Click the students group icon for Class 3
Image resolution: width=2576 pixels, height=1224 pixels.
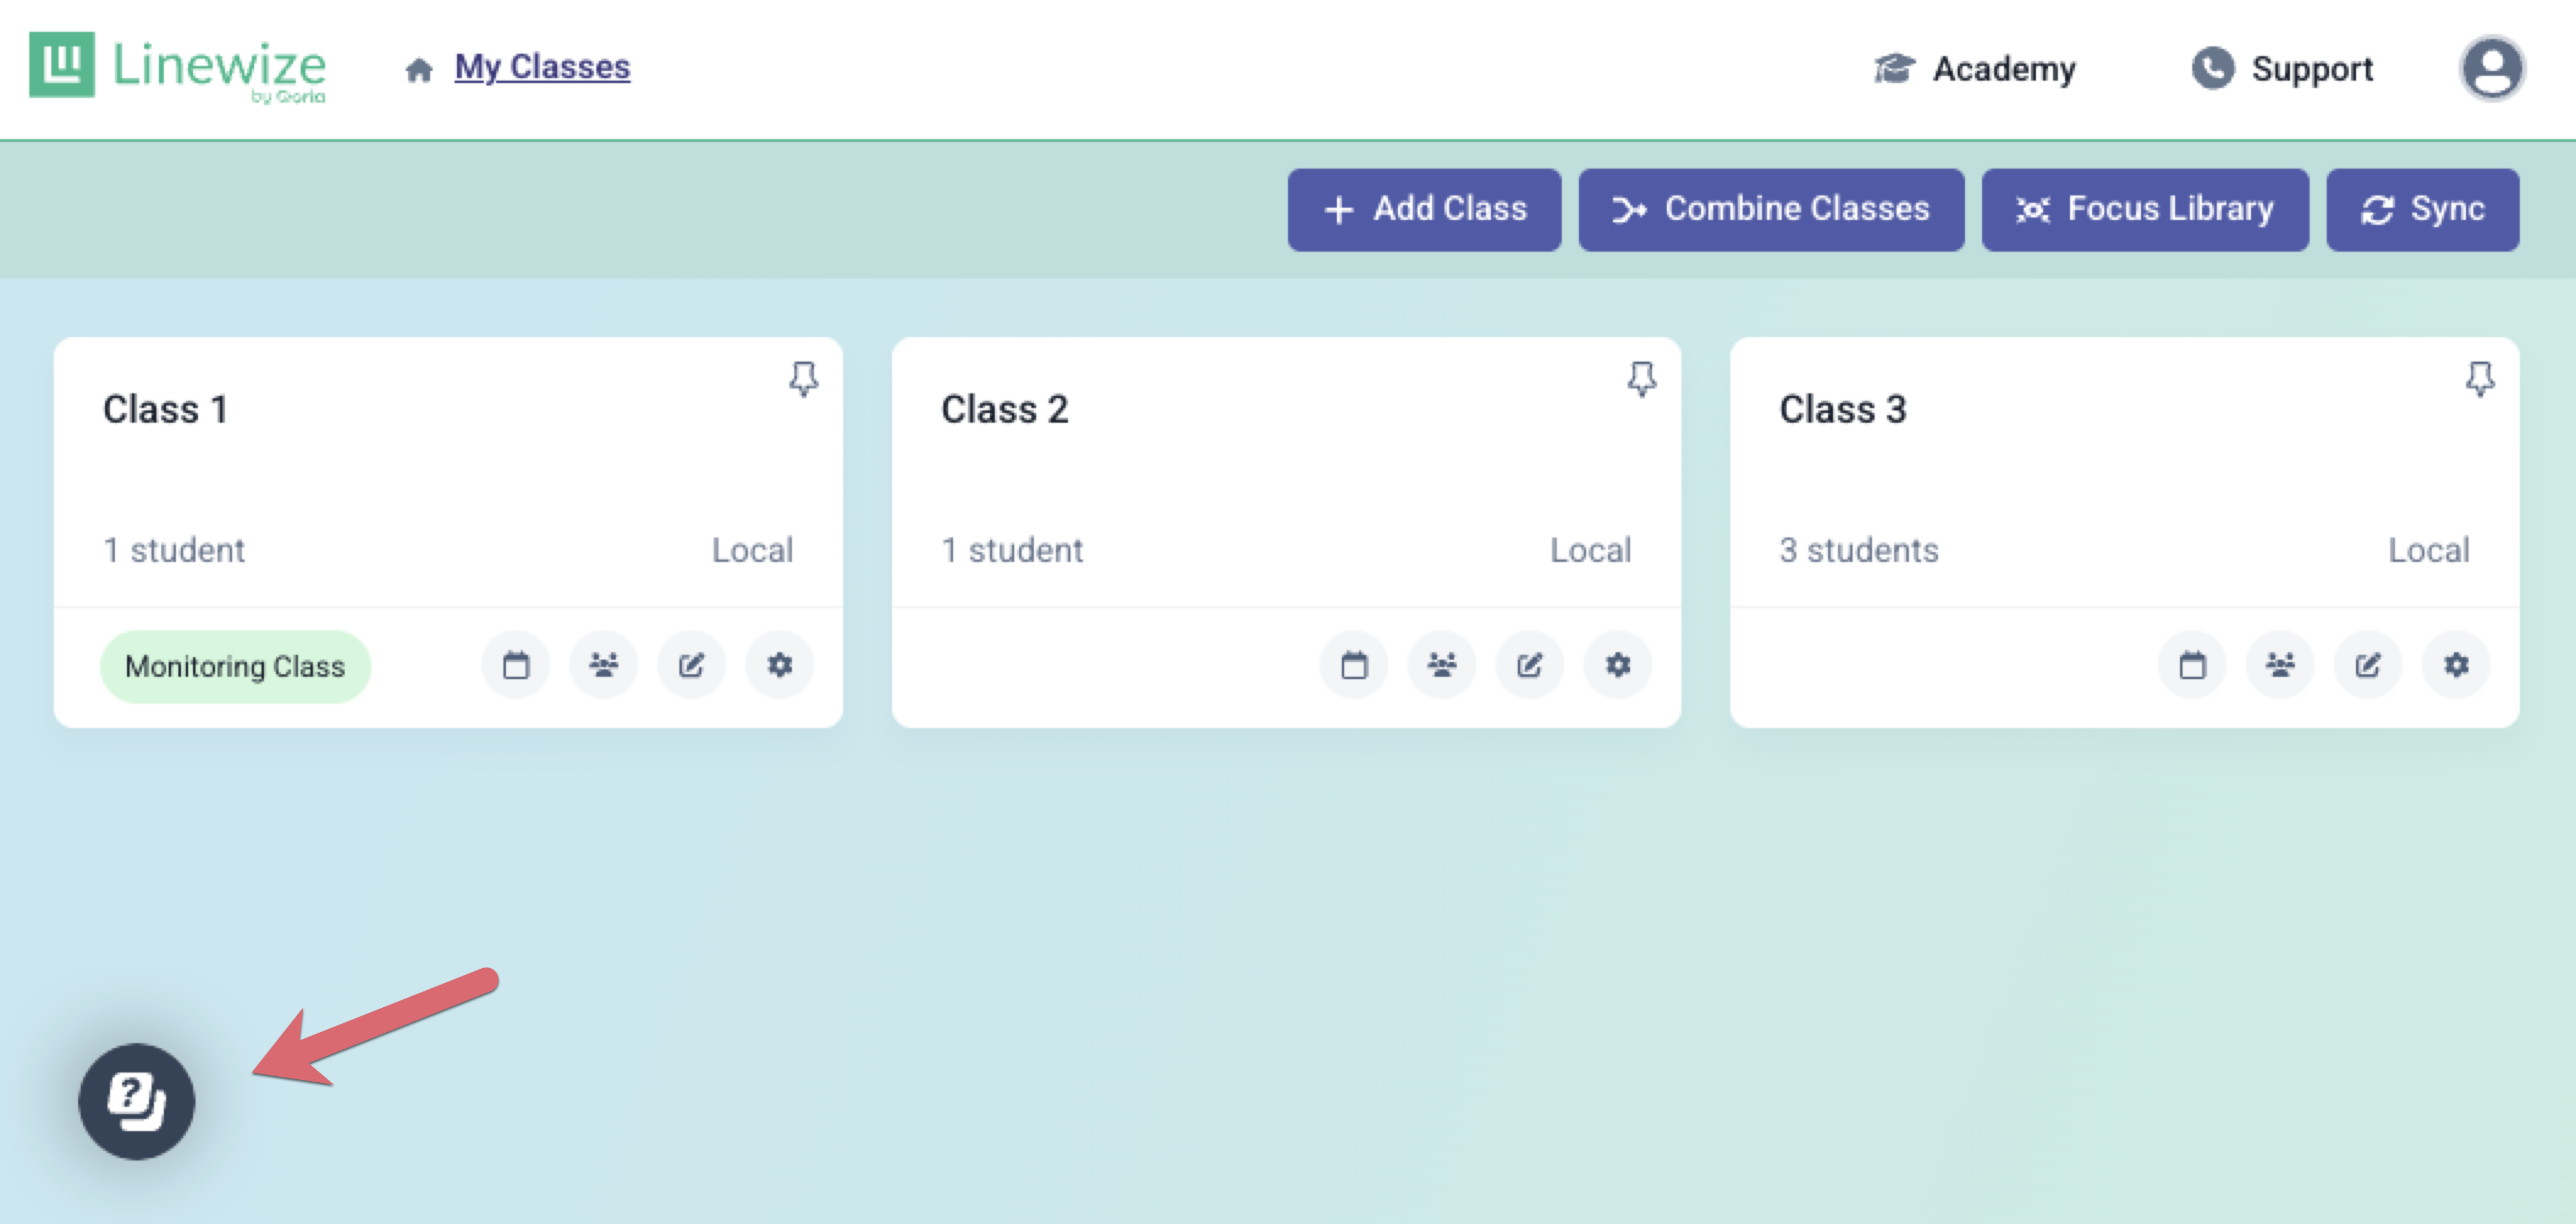[2280, 665]
